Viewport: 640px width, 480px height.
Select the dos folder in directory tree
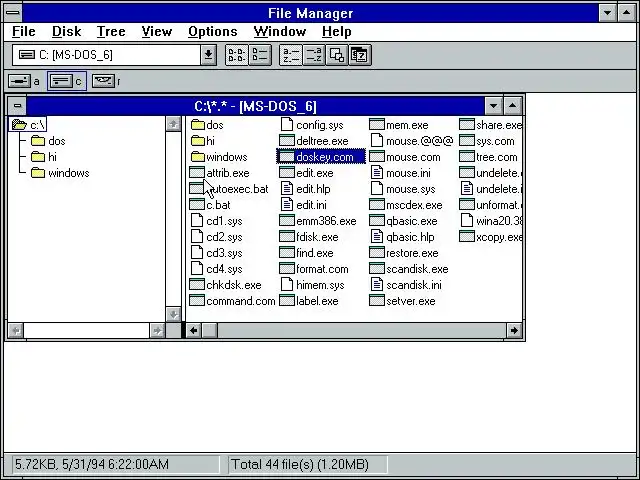coord(48,141)
